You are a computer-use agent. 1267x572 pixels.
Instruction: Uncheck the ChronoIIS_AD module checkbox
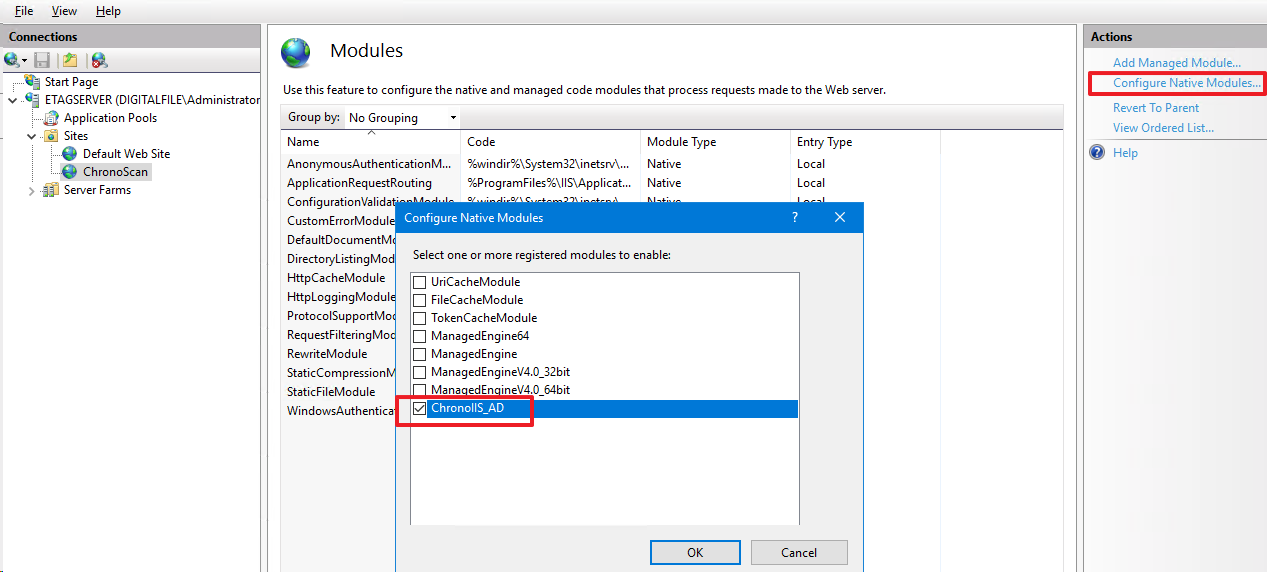420,408
